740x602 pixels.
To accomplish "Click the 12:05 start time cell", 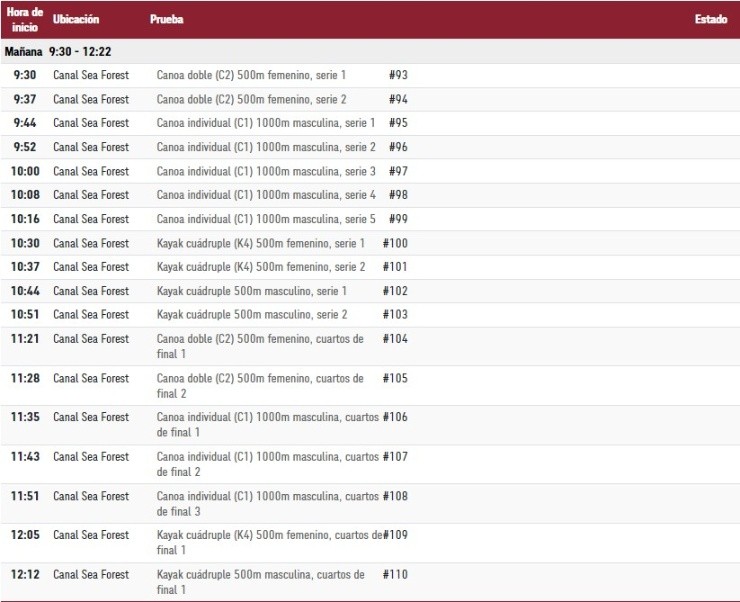I will (x=25, y=535).
